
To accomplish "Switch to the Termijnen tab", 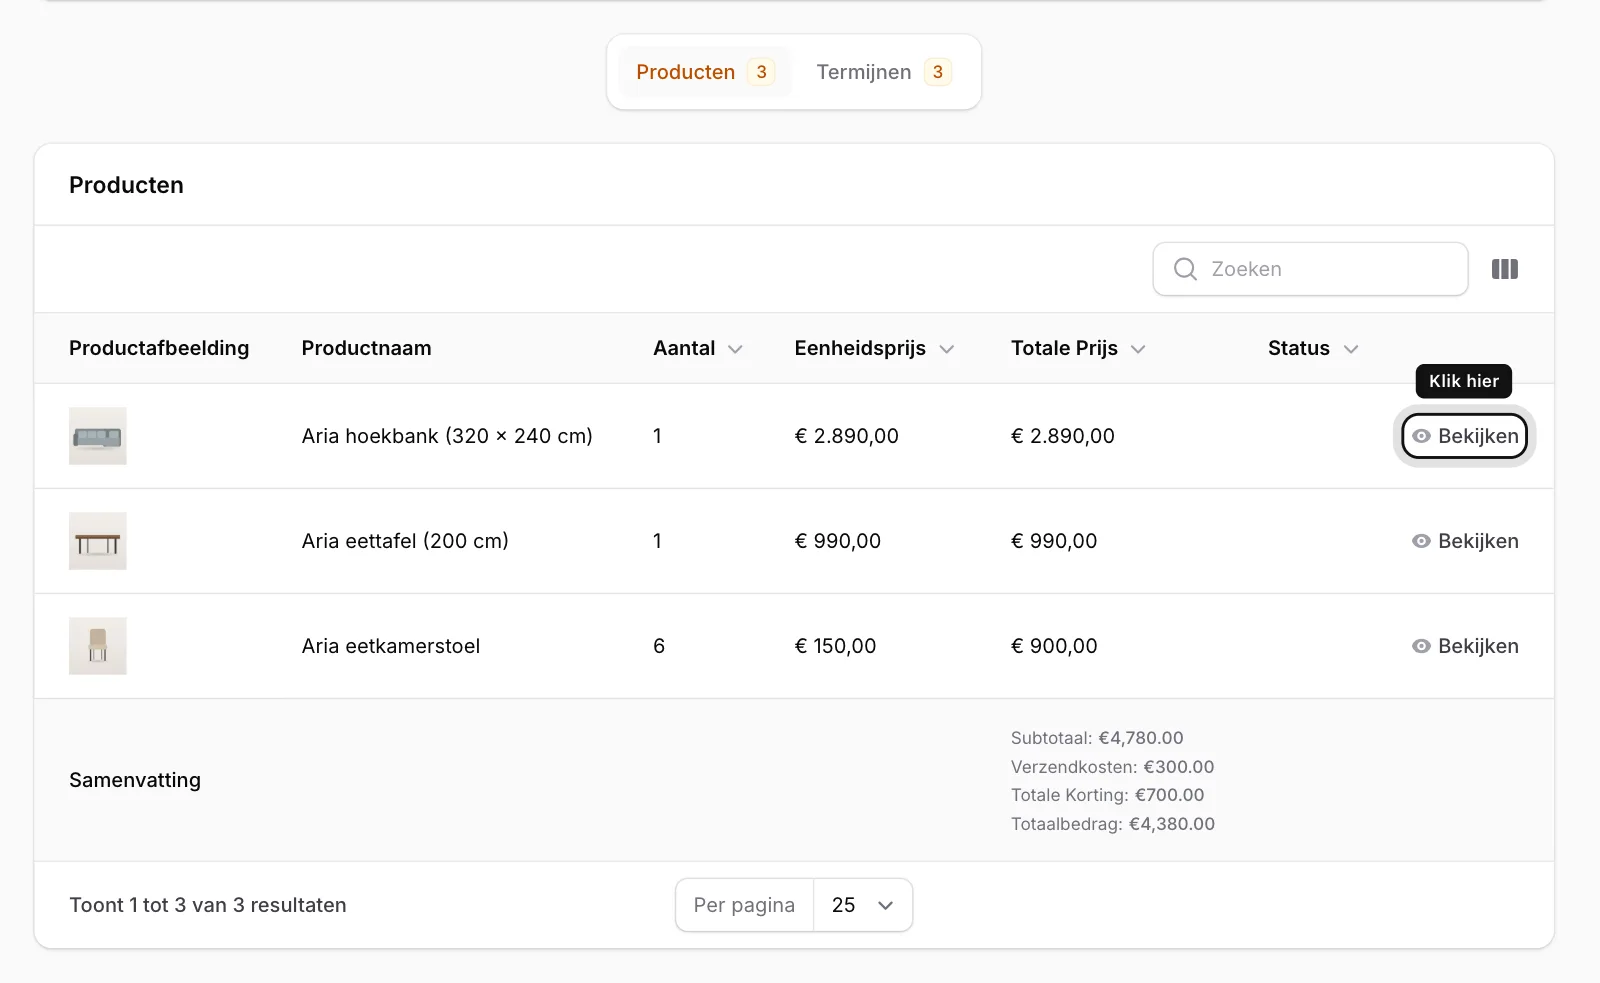I will [883, 72].
